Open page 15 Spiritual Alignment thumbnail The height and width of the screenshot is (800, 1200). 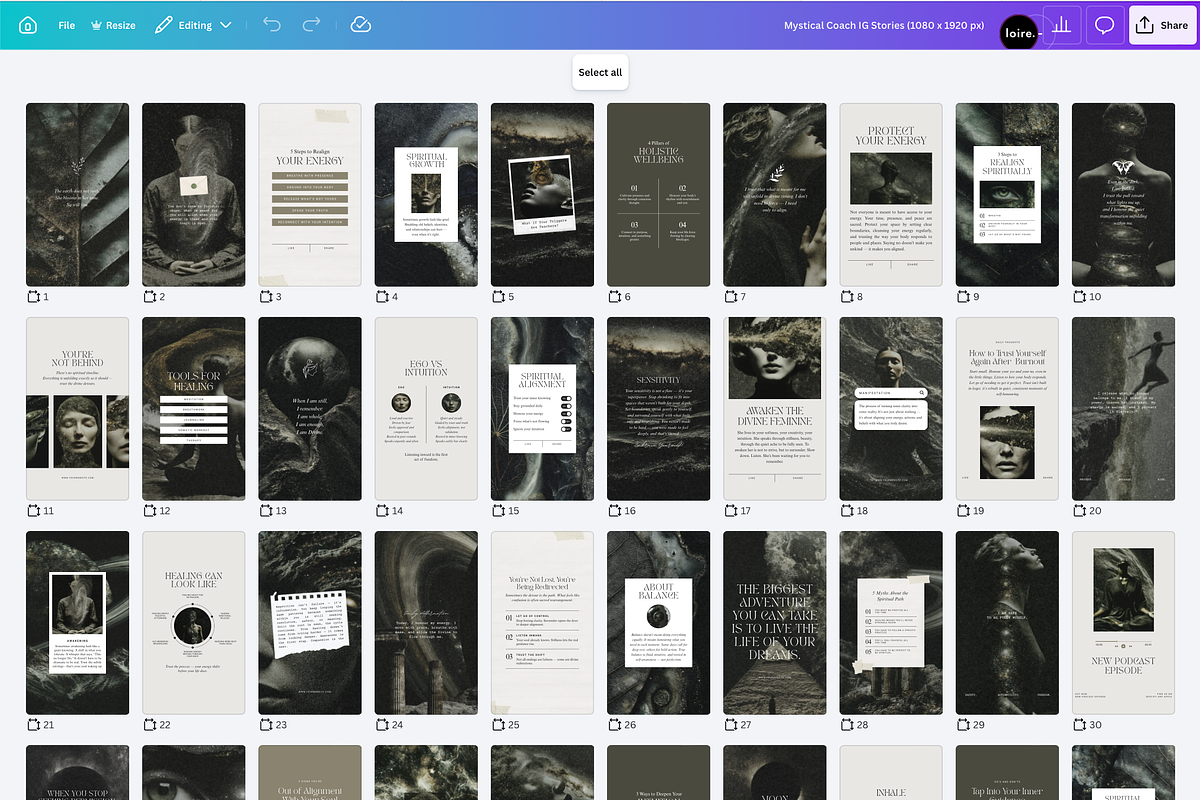click(542, 408)
